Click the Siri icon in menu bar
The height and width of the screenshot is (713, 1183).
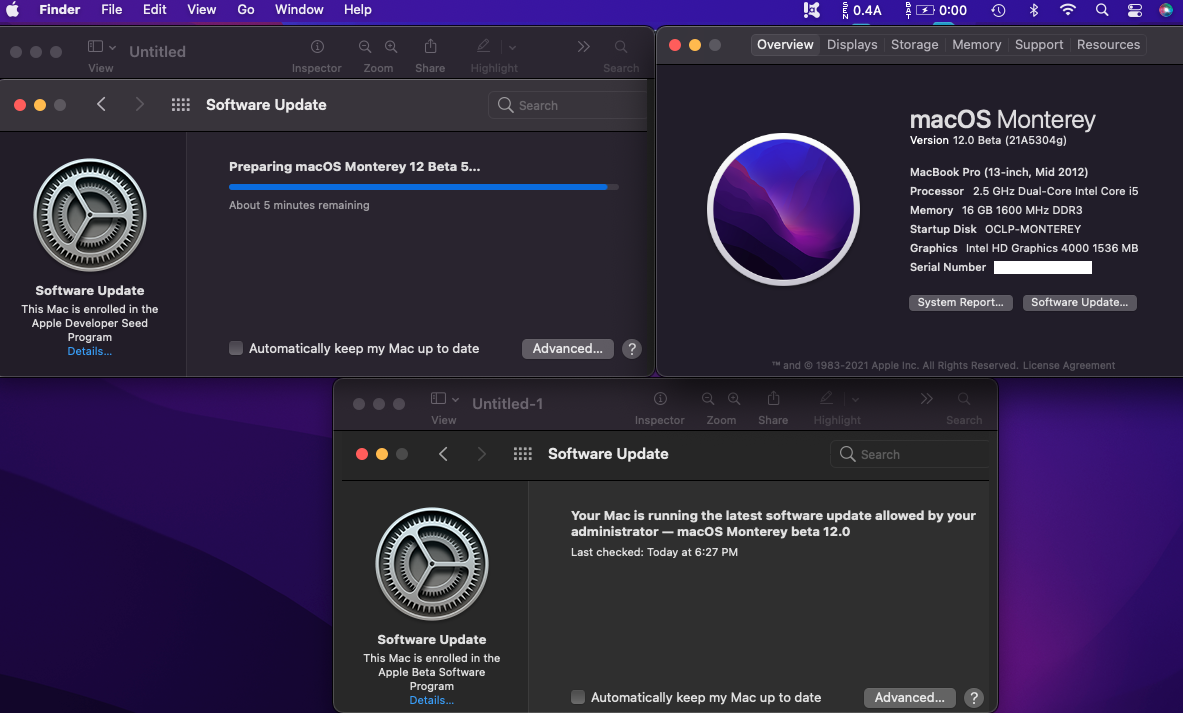pos(1166,10)
